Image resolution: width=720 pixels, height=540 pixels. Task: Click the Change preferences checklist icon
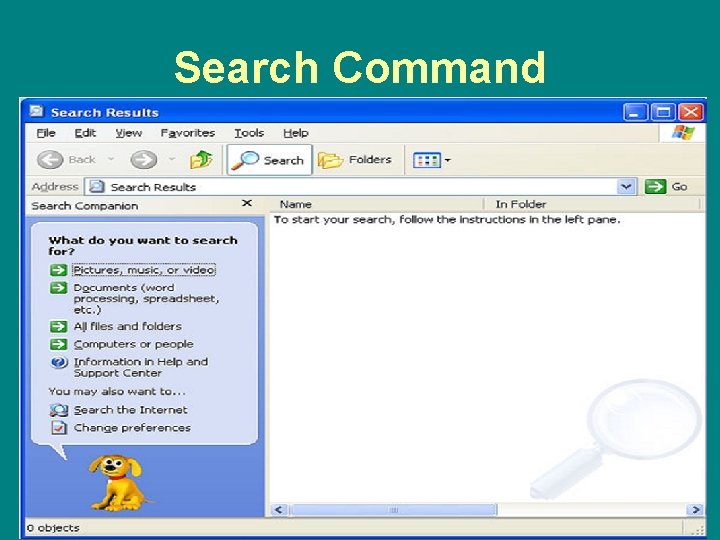point(59,428)
